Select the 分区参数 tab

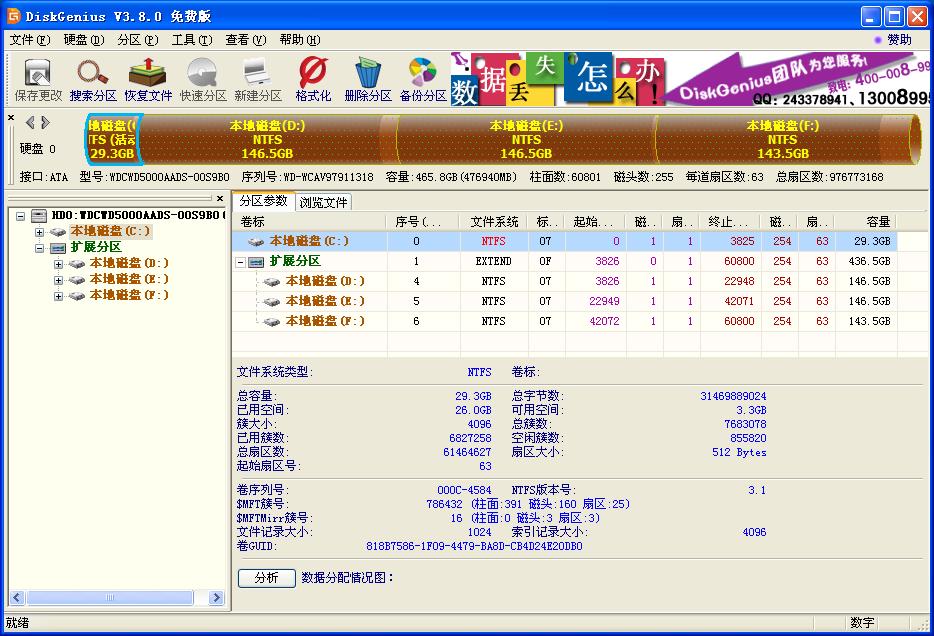(x=264, y=200)
